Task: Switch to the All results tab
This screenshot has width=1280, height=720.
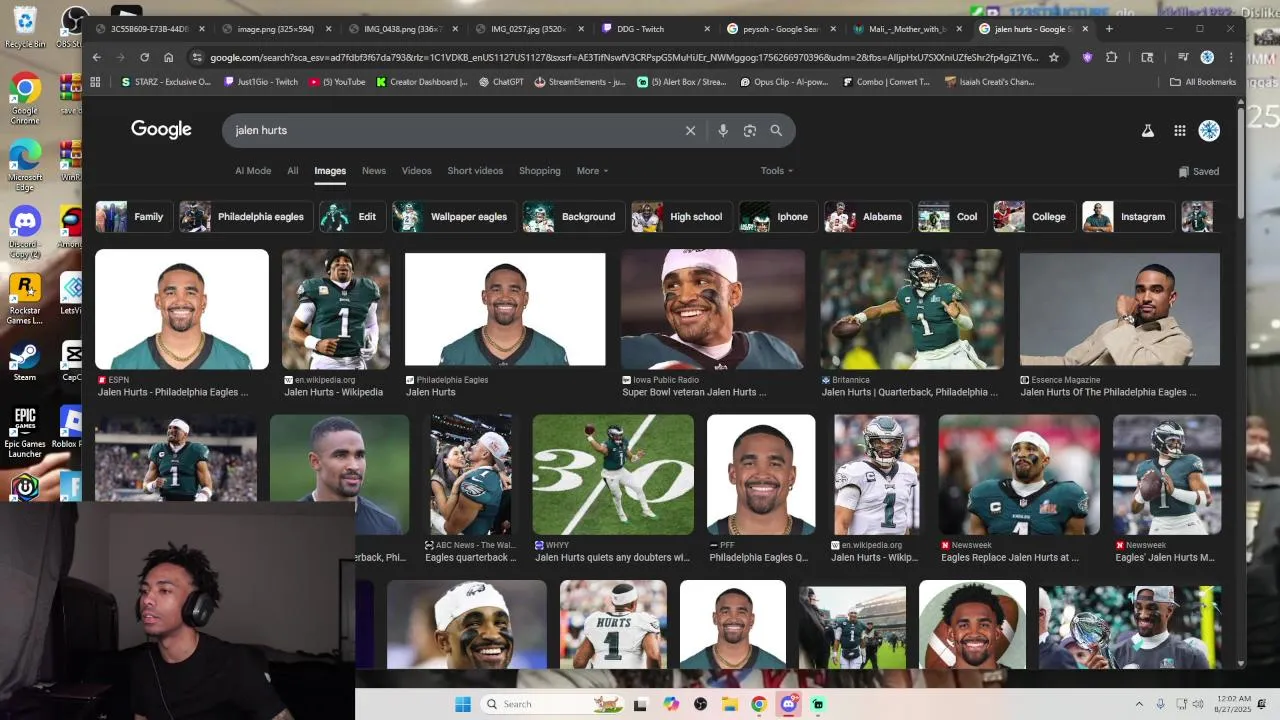Action: 293,171
